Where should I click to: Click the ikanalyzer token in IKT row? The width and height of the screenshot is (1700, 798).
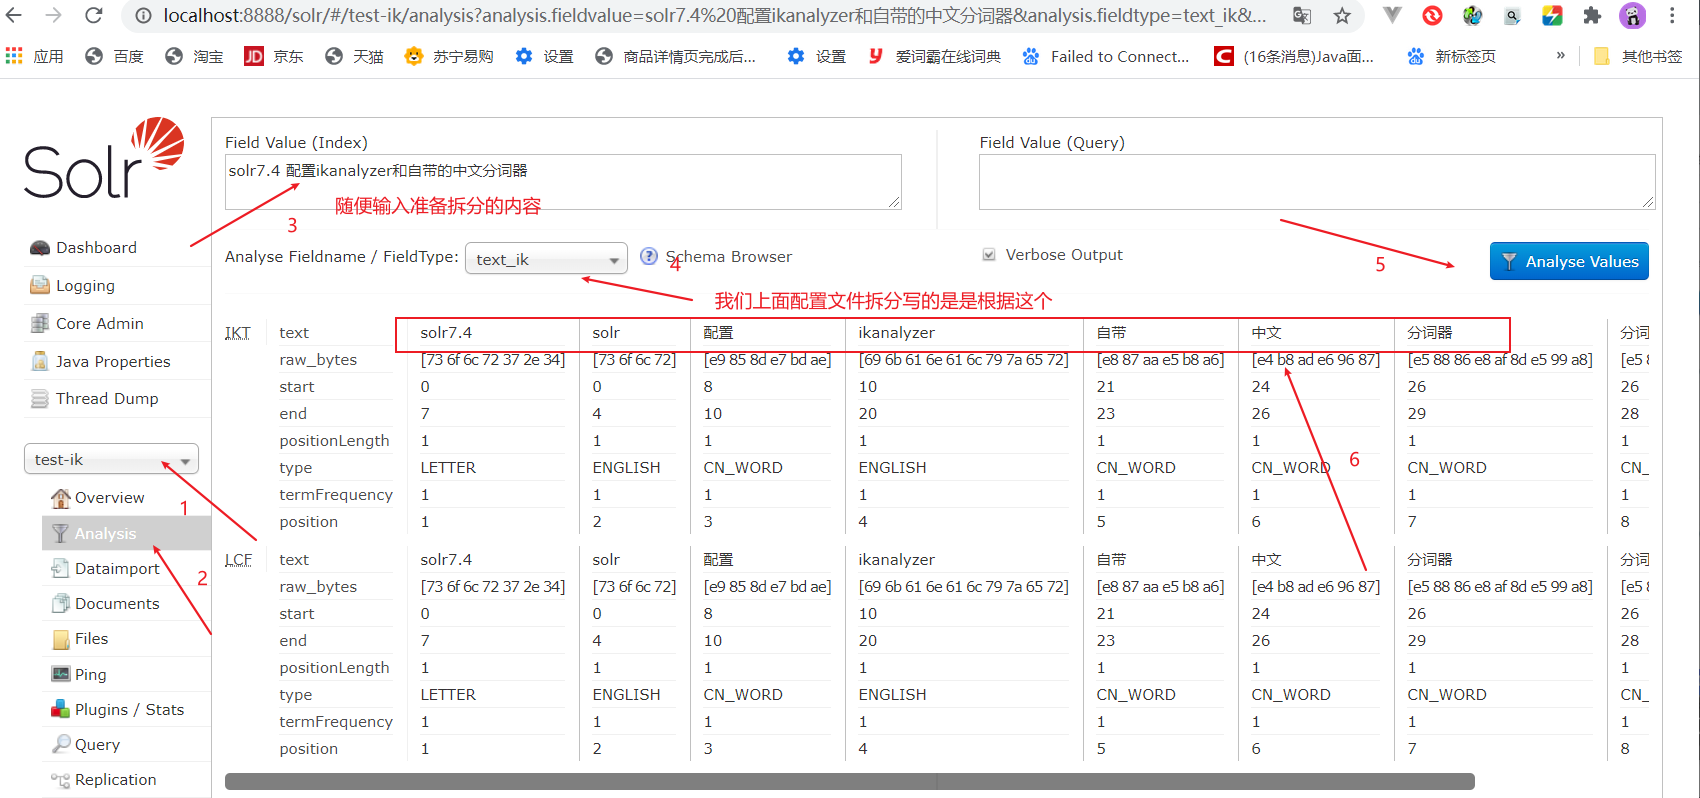coord(897,332)
